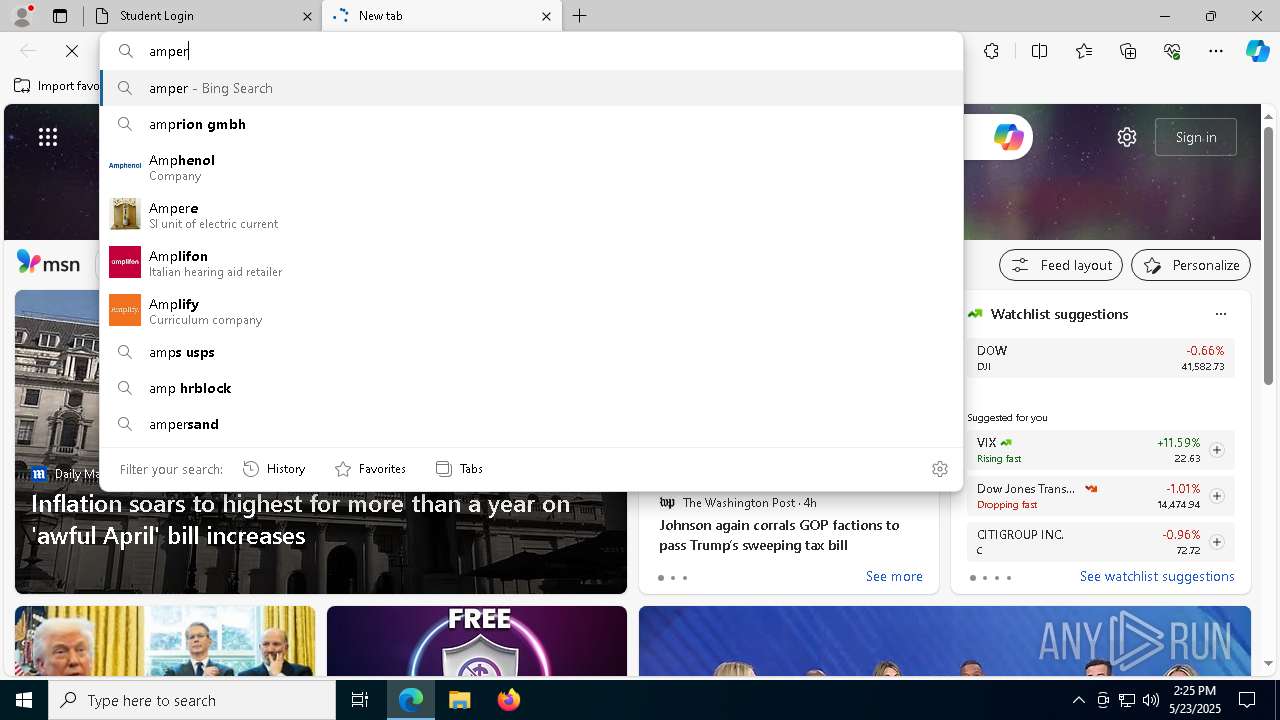Open File Explorer taskbar icon
1280x720 pixels.
pos(459,700)
